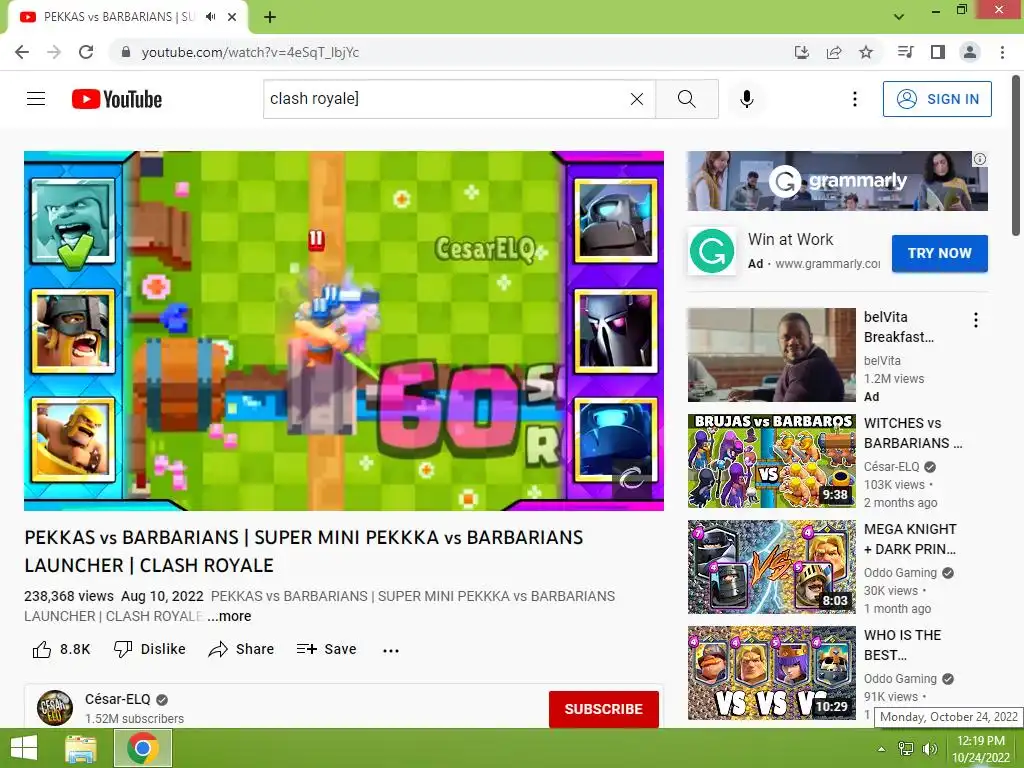Open more actions ellipsis below video

(x=391, y=650)
